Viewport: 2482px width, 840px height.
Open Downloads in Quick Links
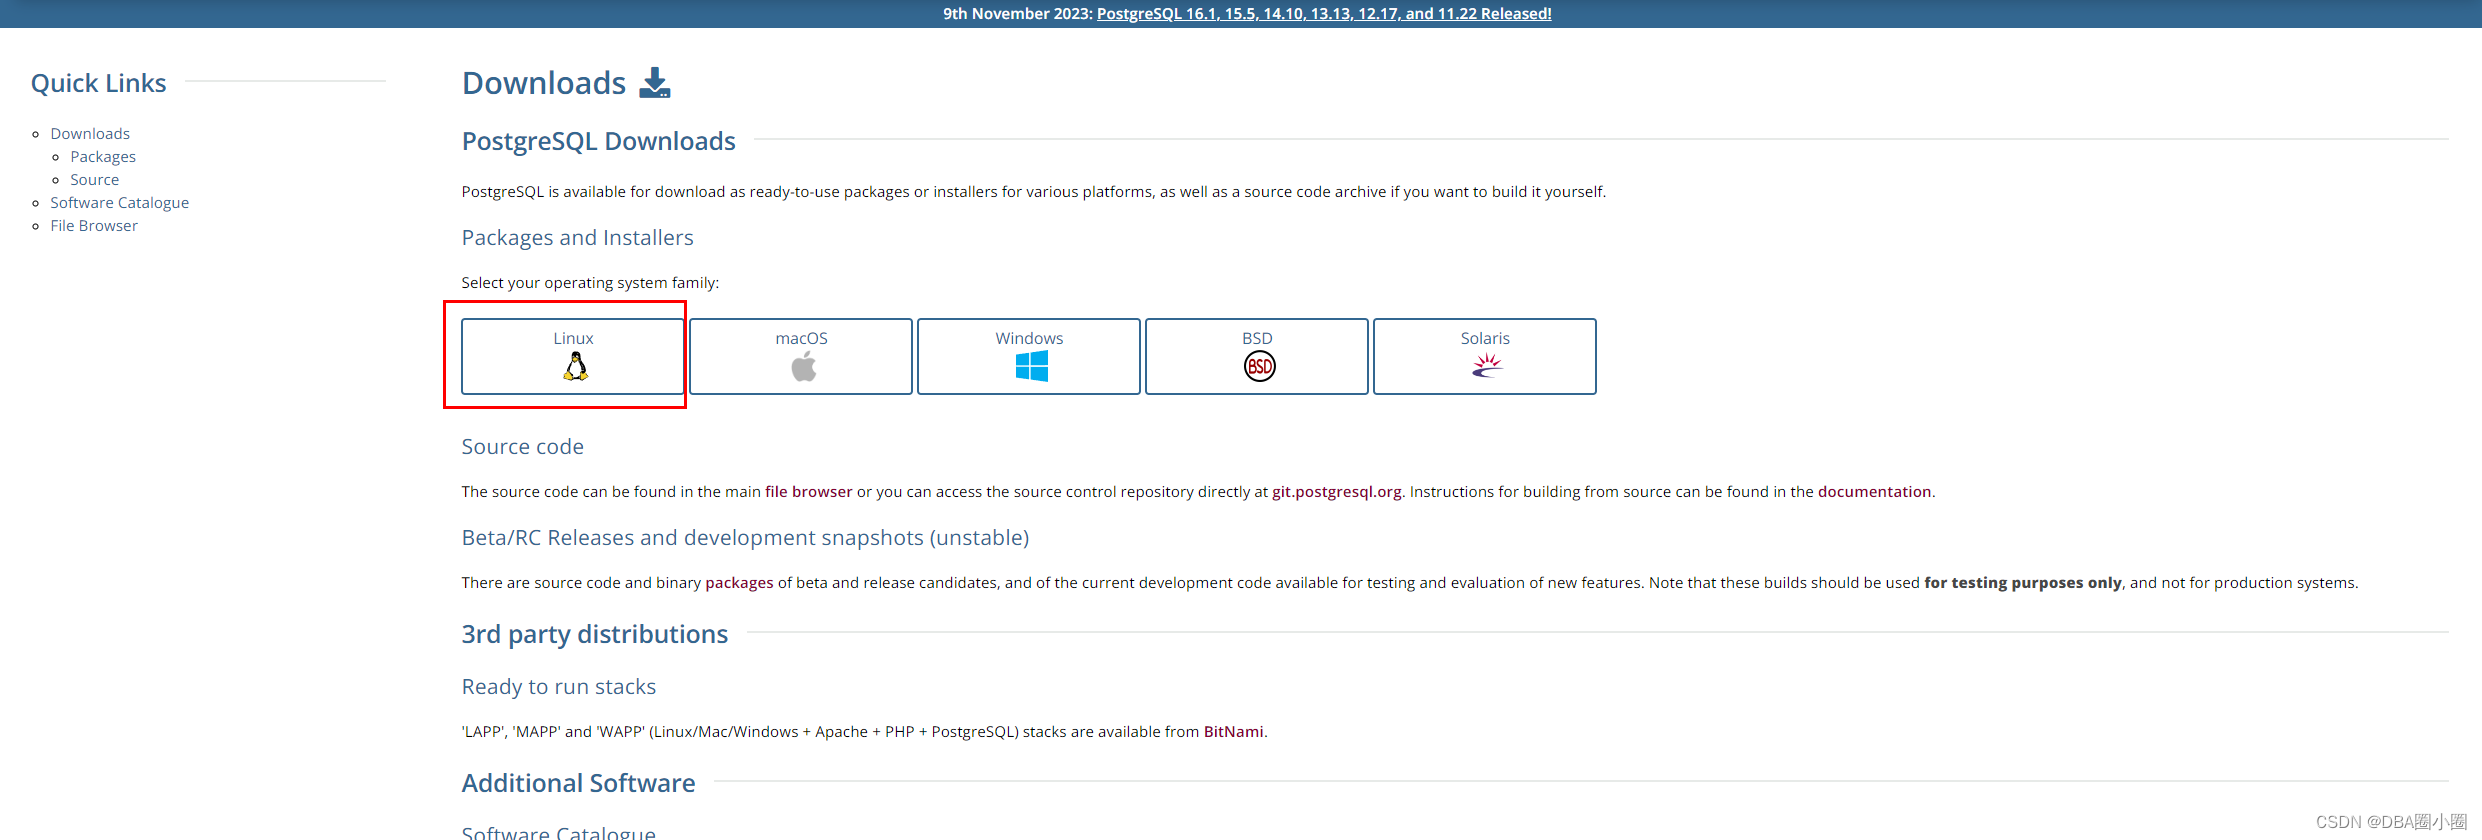(x=90, y=133)
